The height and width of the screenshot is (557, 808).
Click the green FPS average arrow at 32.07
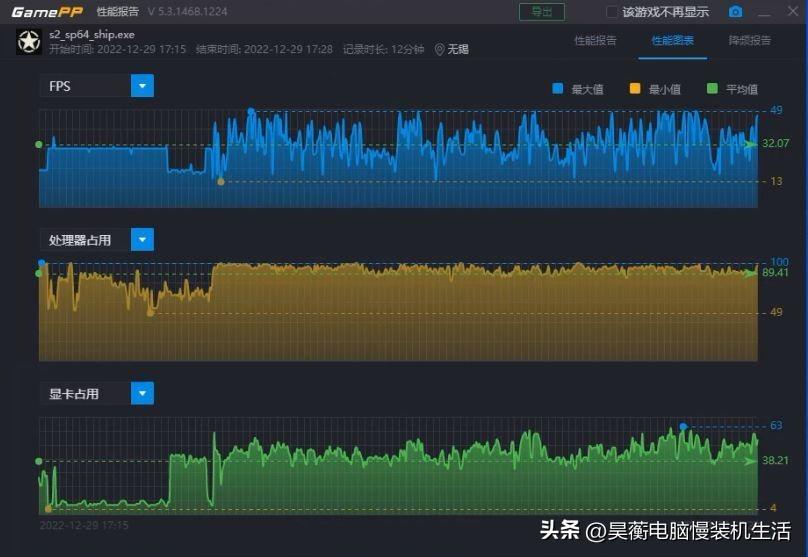(x=751, y=144)
